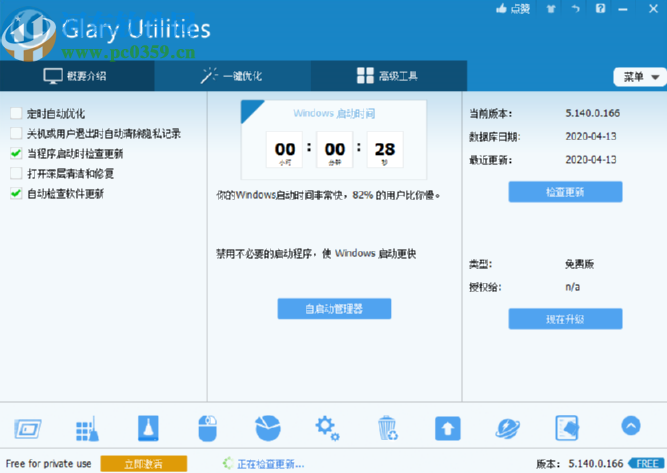Screen dimensions: 667x473
Task: Open the tracks eraser document icon
Action: [567, 428]
